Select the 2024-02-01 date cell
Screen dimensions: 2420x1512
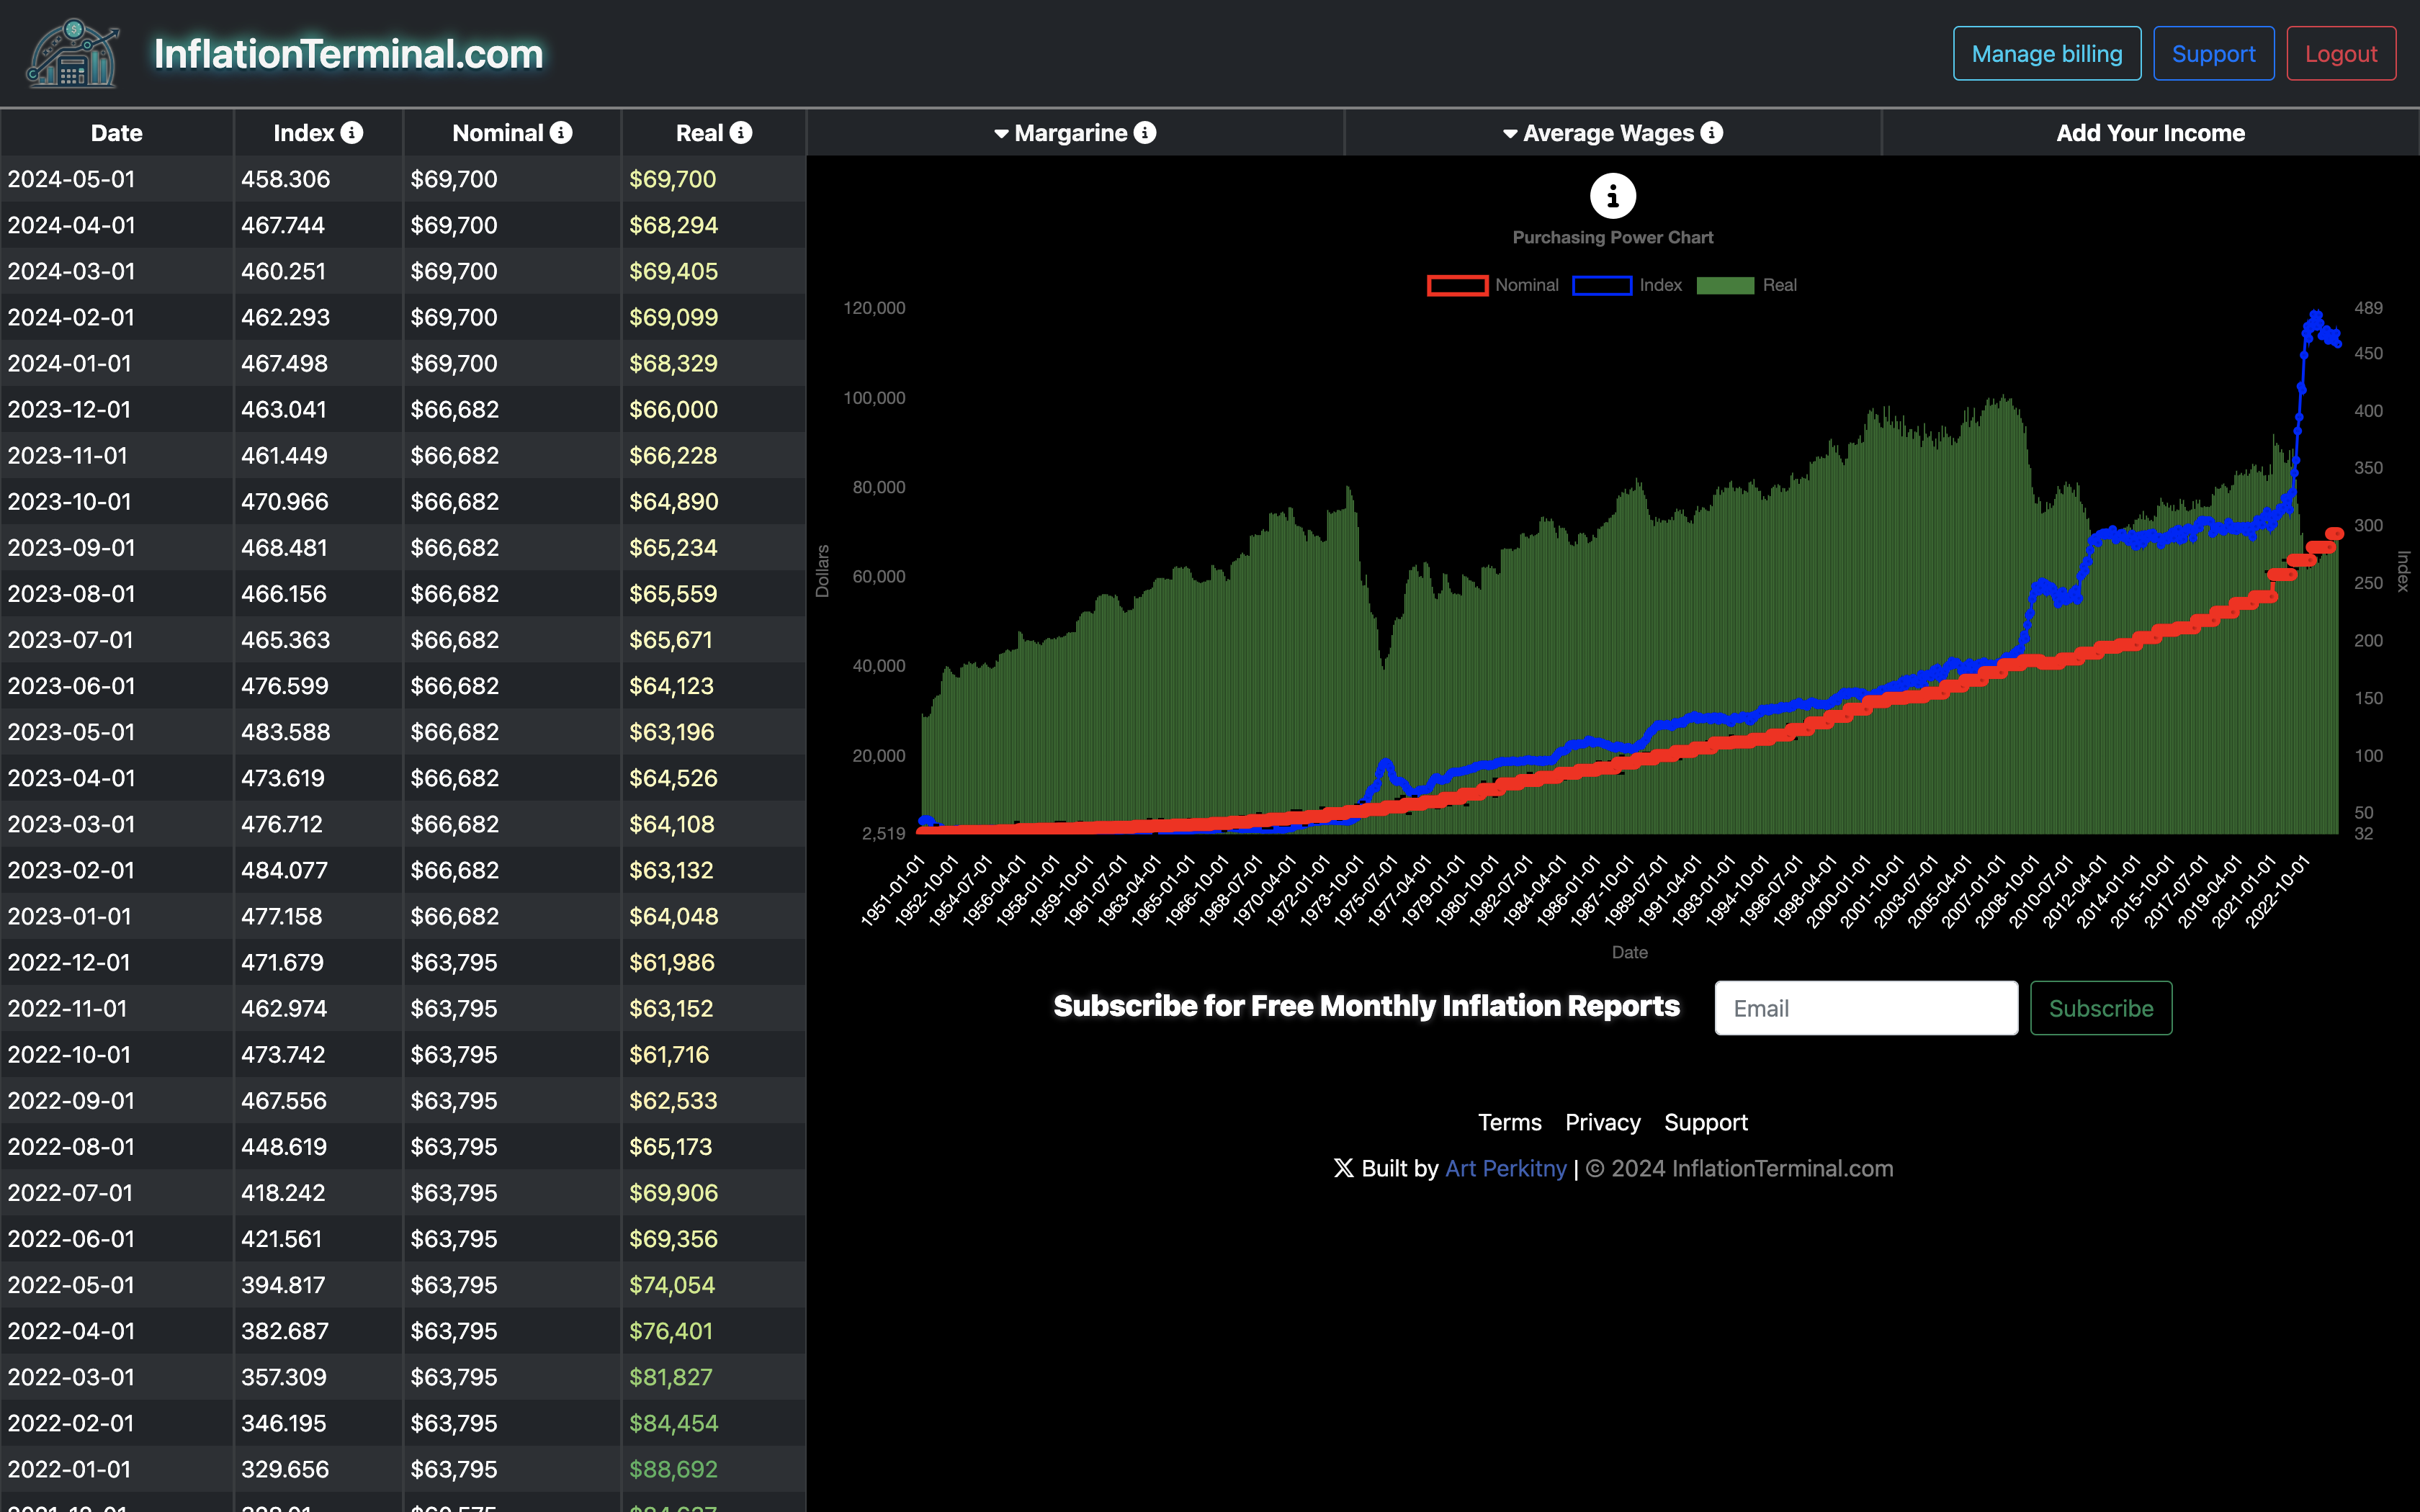pyautogui.click(x=117, y=317)
